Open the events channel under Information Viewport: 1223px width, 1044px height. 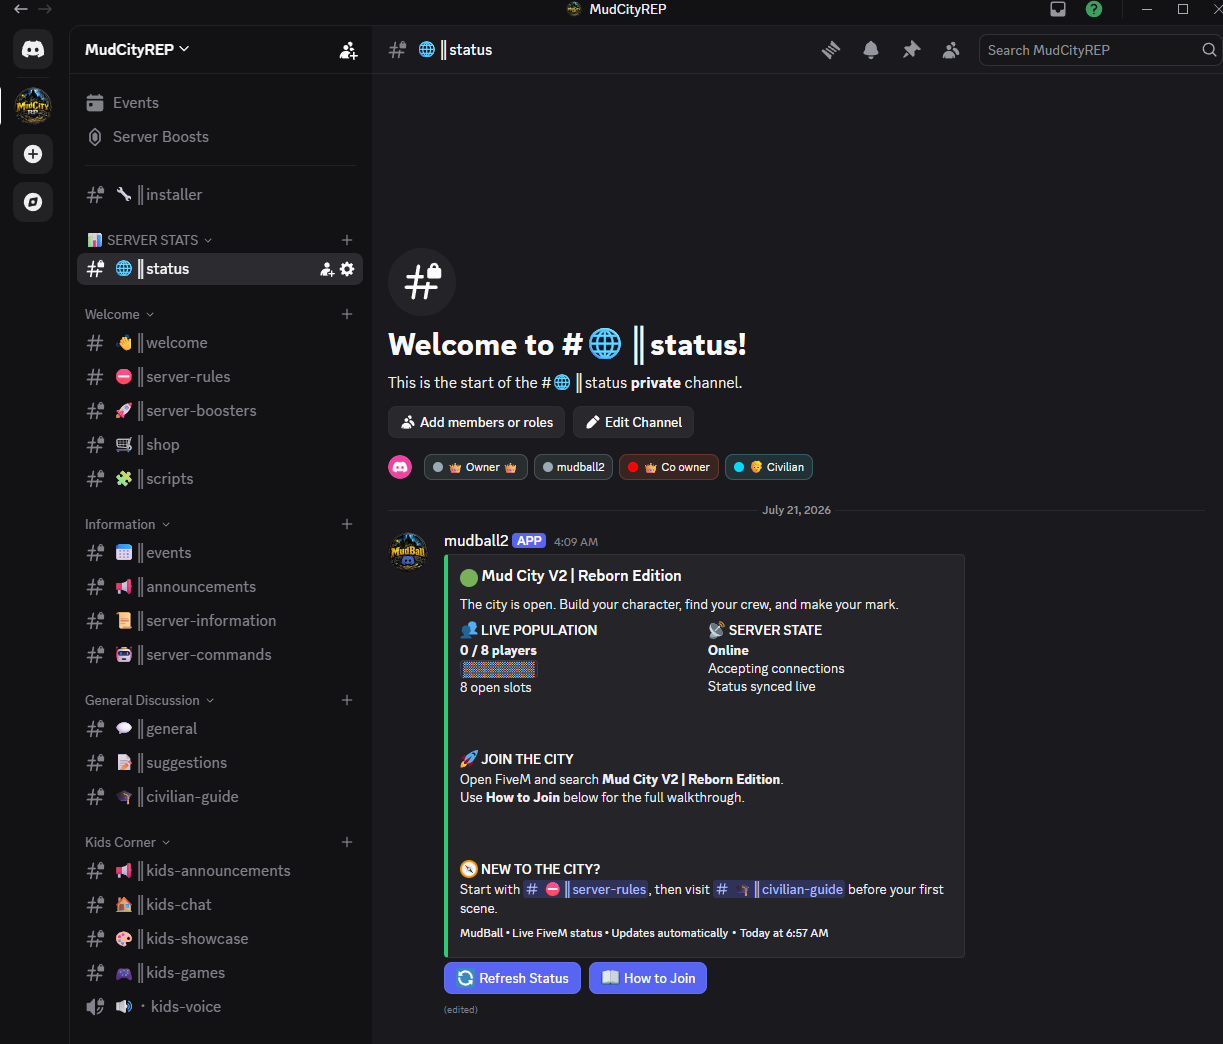(220, 553)
